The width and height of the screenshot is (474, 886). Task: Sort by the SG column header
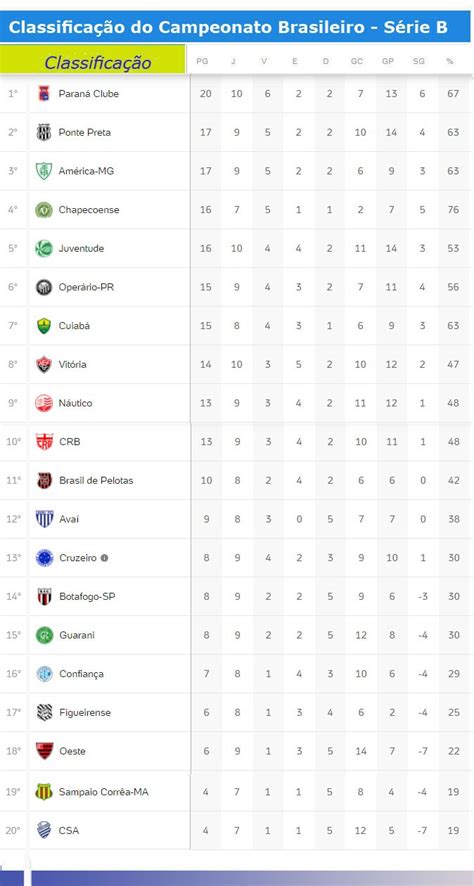[x=419, y=61]
